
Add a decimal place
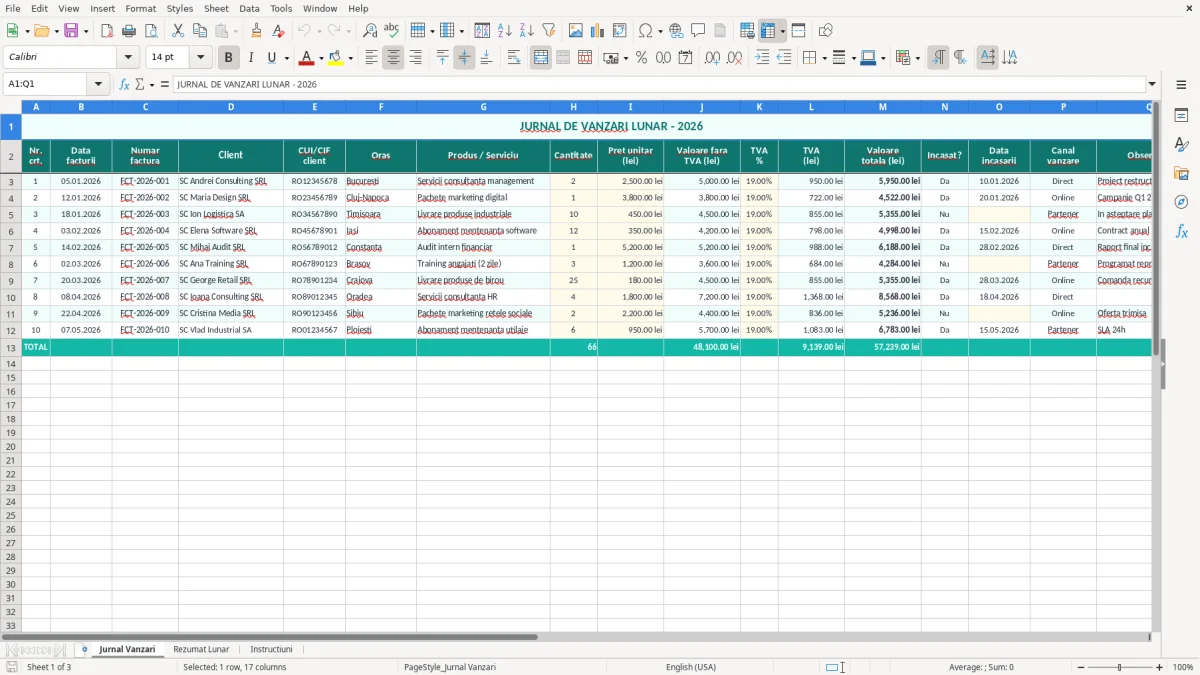coord(712,58)
